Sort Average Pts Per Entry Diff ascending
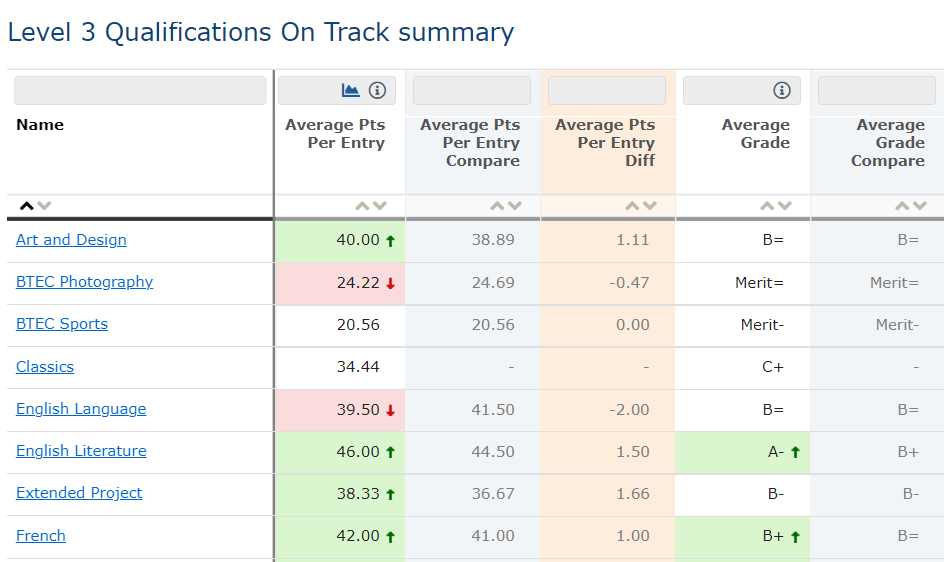The image size is (944, 562). (633, 206)
